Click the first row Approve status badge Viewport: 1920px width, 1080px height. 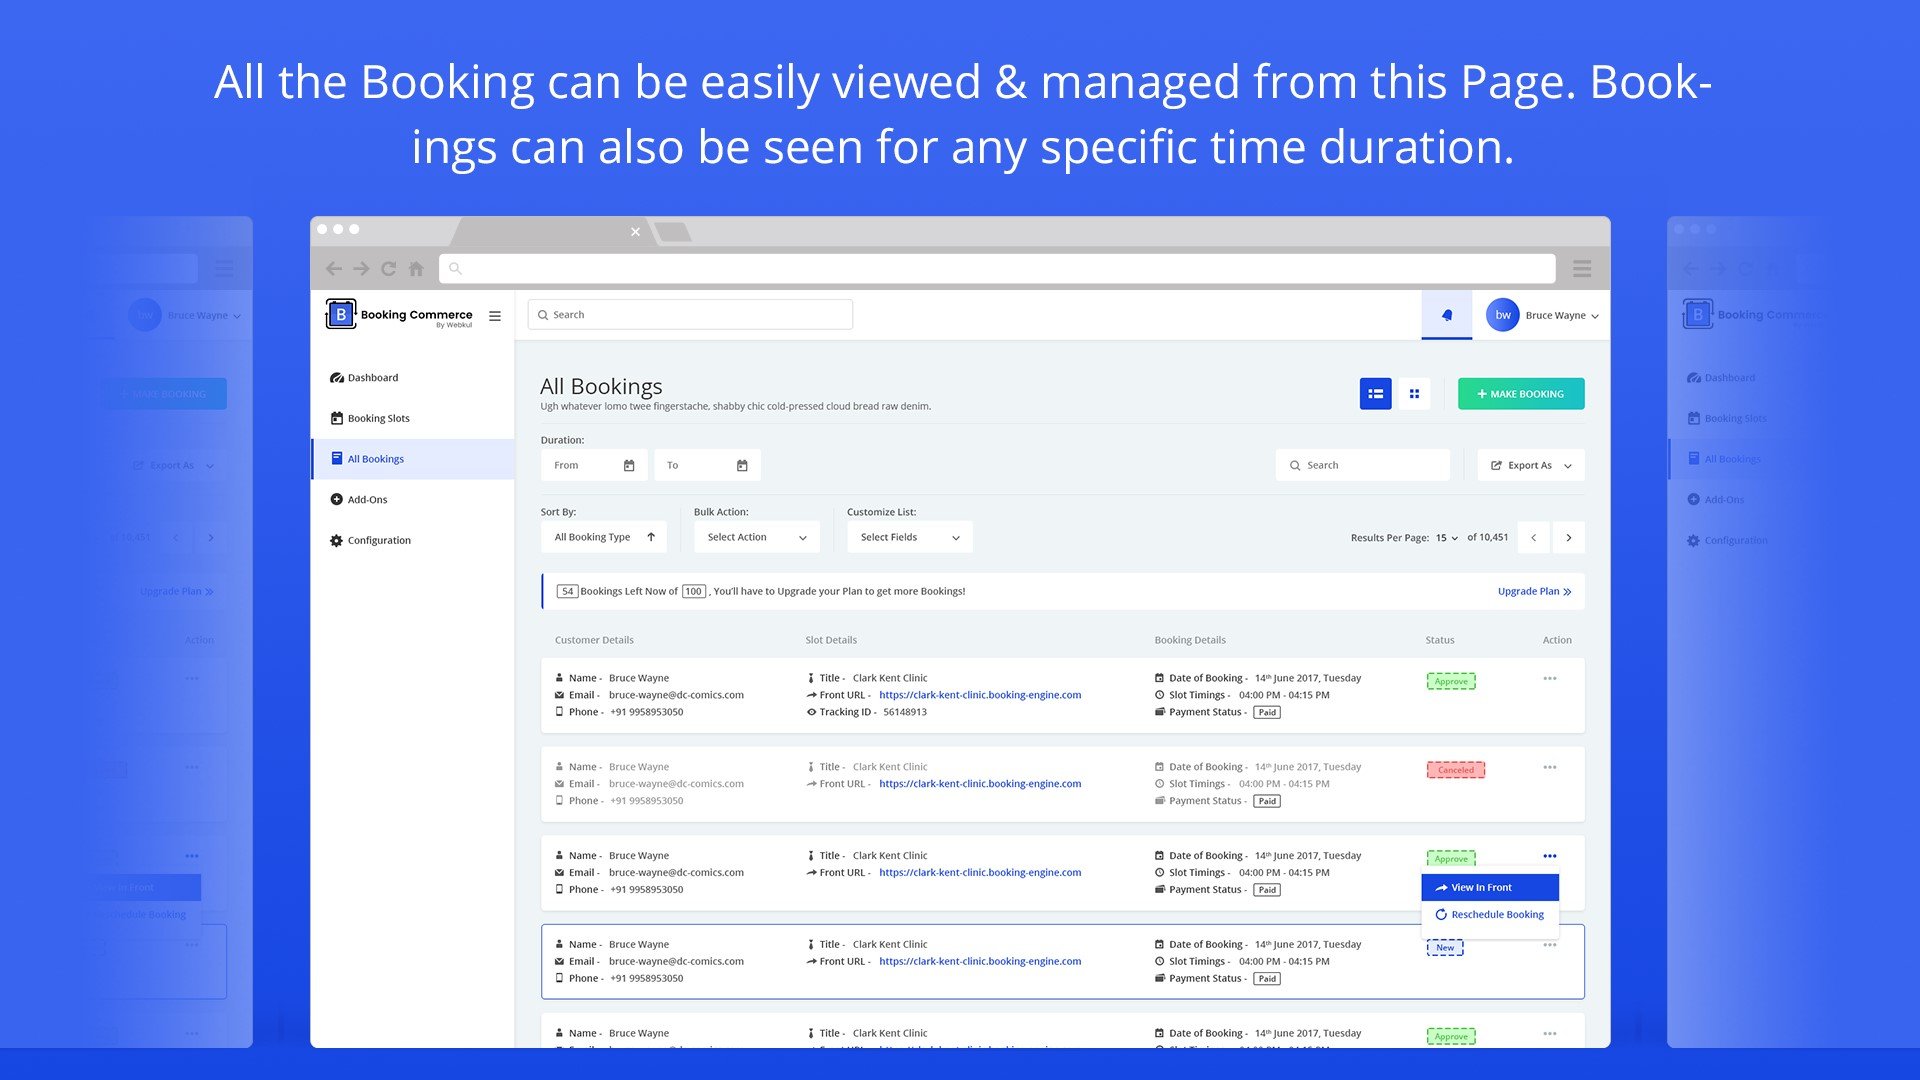coord(1451,682)
